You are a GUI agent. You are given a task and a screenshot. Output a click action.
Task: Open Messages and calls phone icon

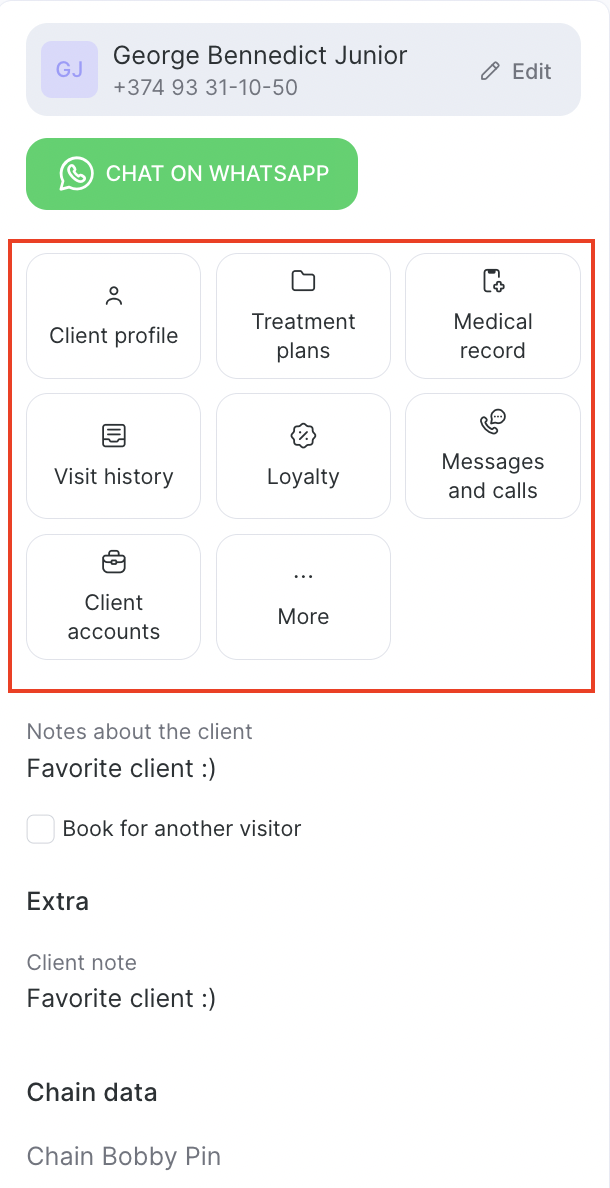coord(493,422)
